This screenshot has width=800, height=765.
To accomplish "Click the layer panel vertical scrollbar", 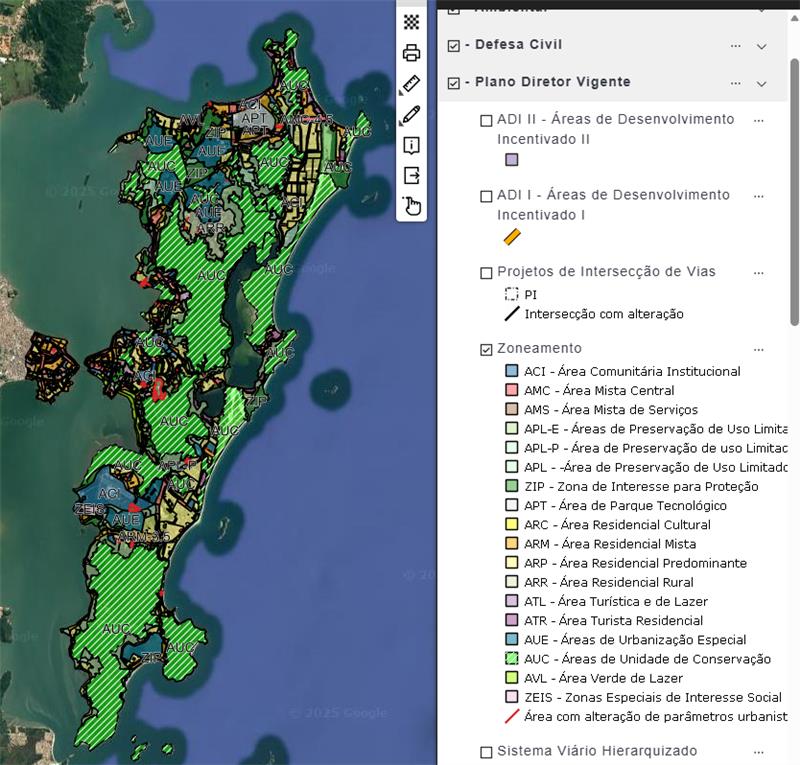I will (x=794, y=190).
